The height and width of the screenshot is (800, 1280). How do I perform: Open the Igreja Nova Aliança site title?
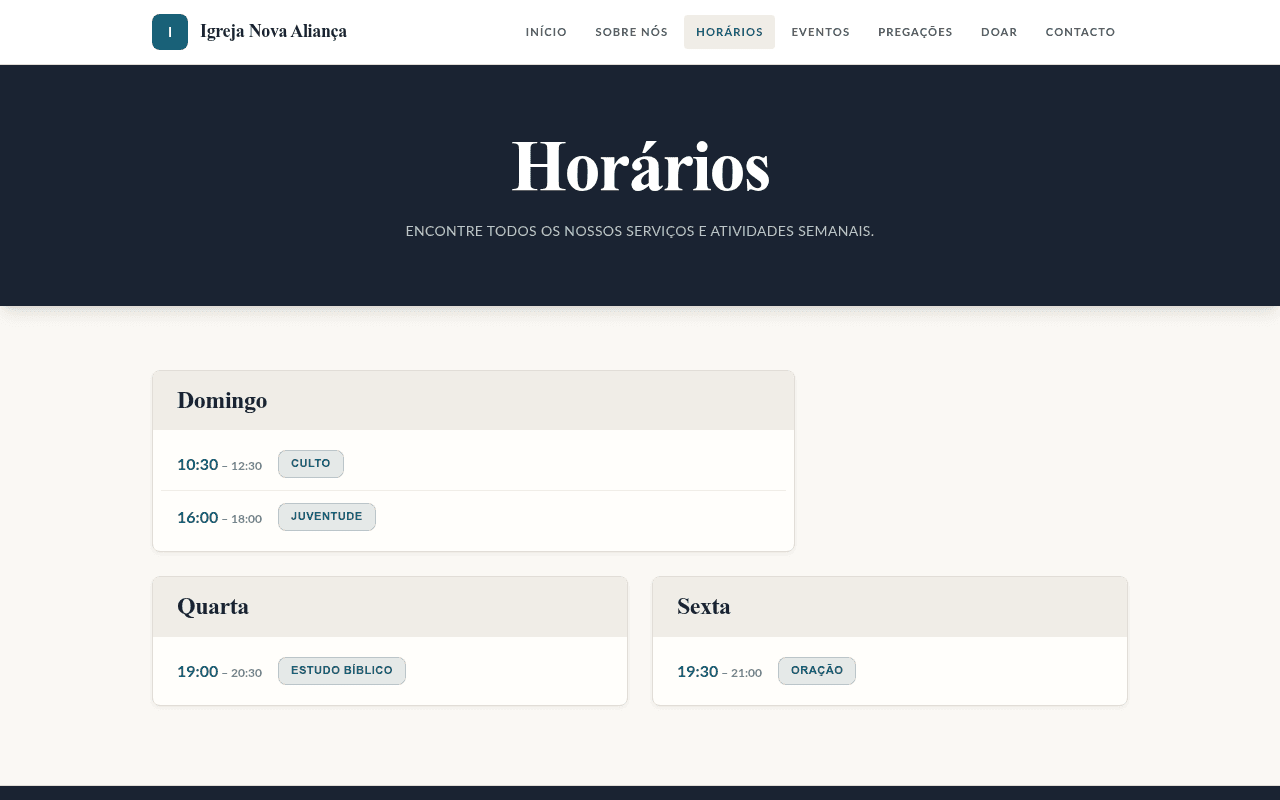(273, 32)
